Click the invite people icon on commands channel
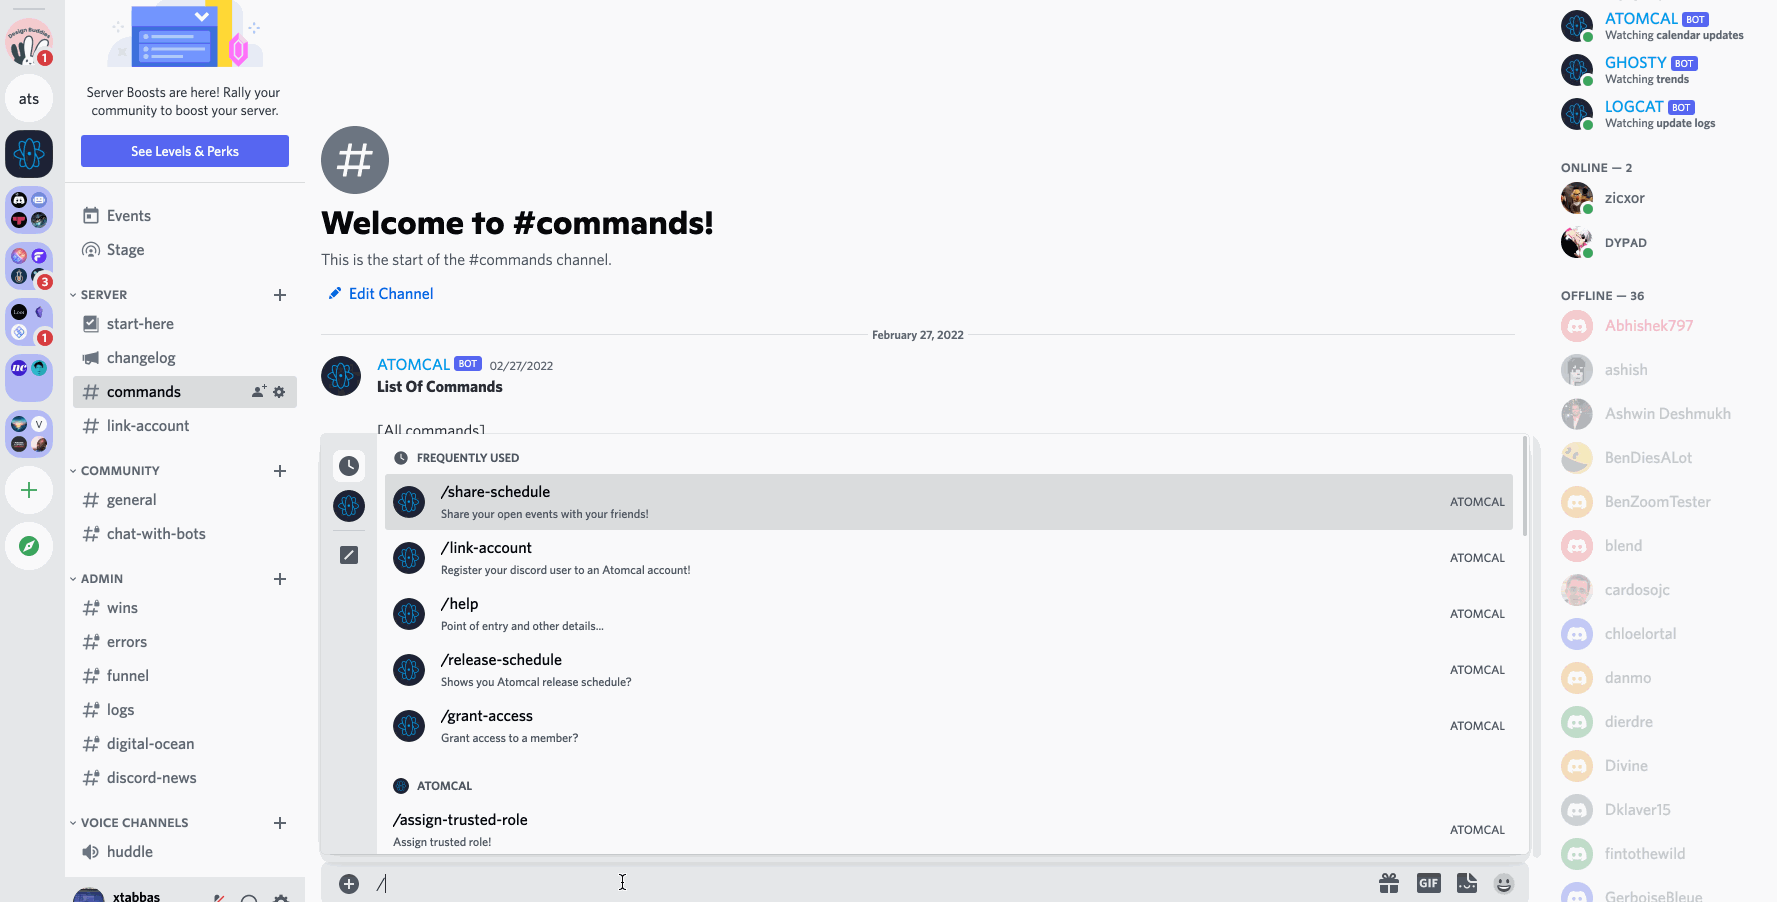This screenshot has height=902, width=1777. coord(259,392)
